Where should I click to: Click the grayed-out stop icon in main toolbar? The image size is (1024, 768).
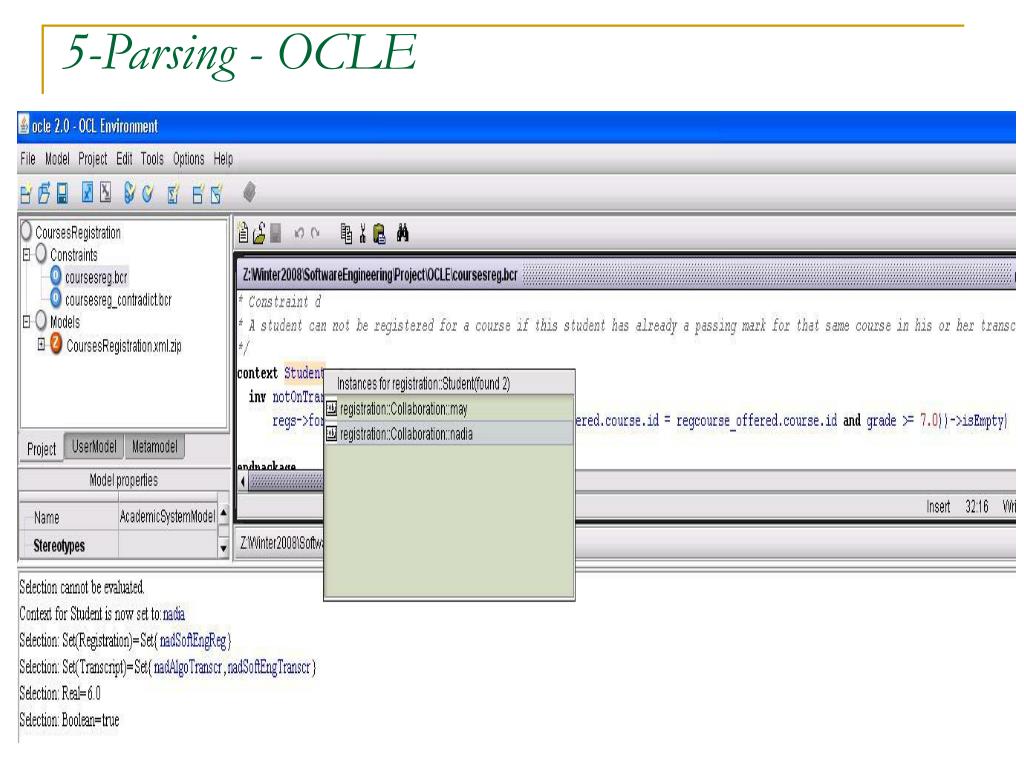249,193
